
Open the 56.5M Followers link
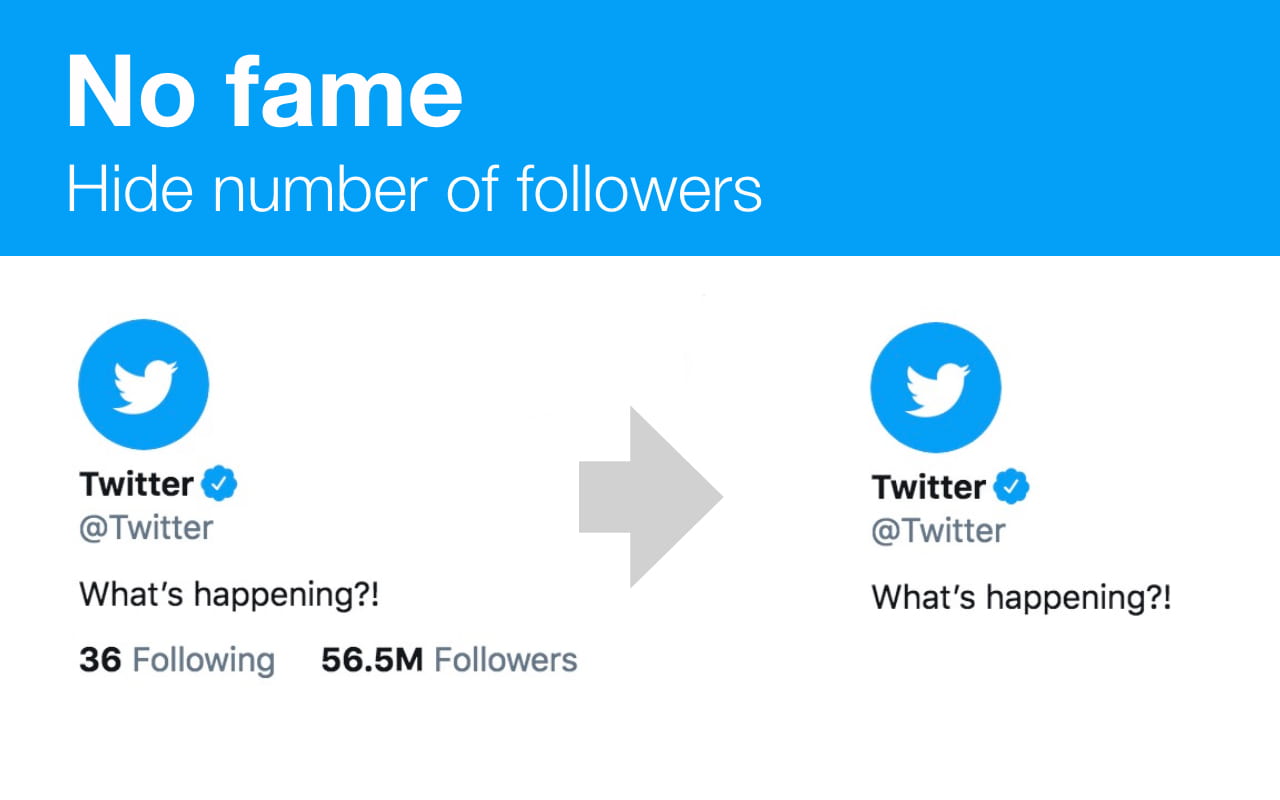point(449,660)
